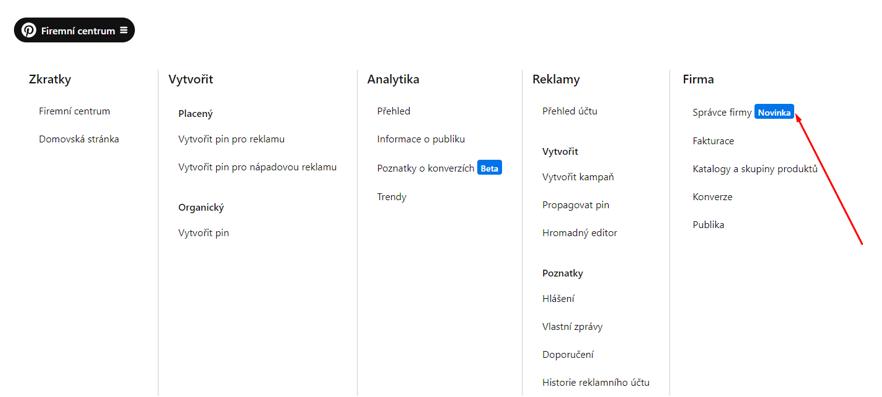View Informace o publiku

pyautogui.click(x=421, y=139)
